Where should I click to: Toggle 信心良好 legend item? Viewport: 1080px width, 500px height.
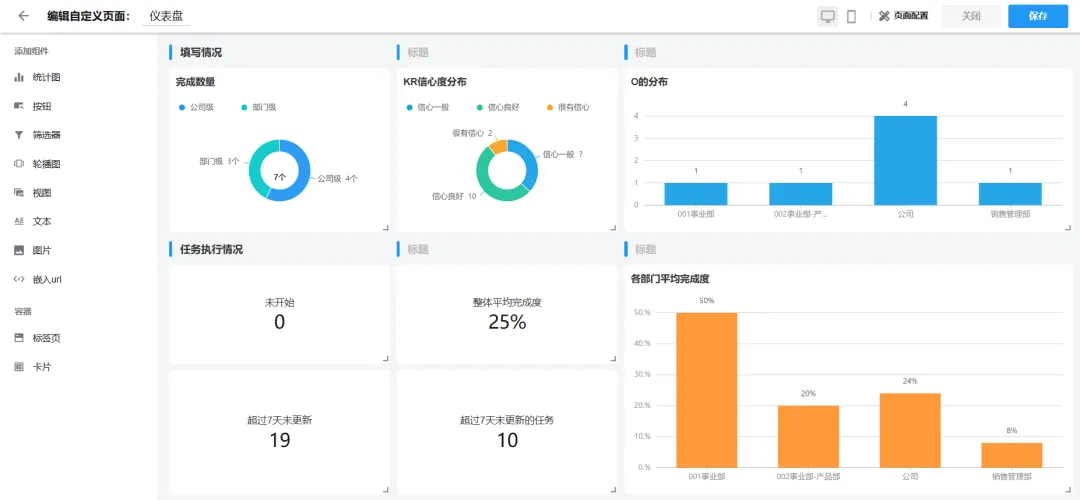498,107
